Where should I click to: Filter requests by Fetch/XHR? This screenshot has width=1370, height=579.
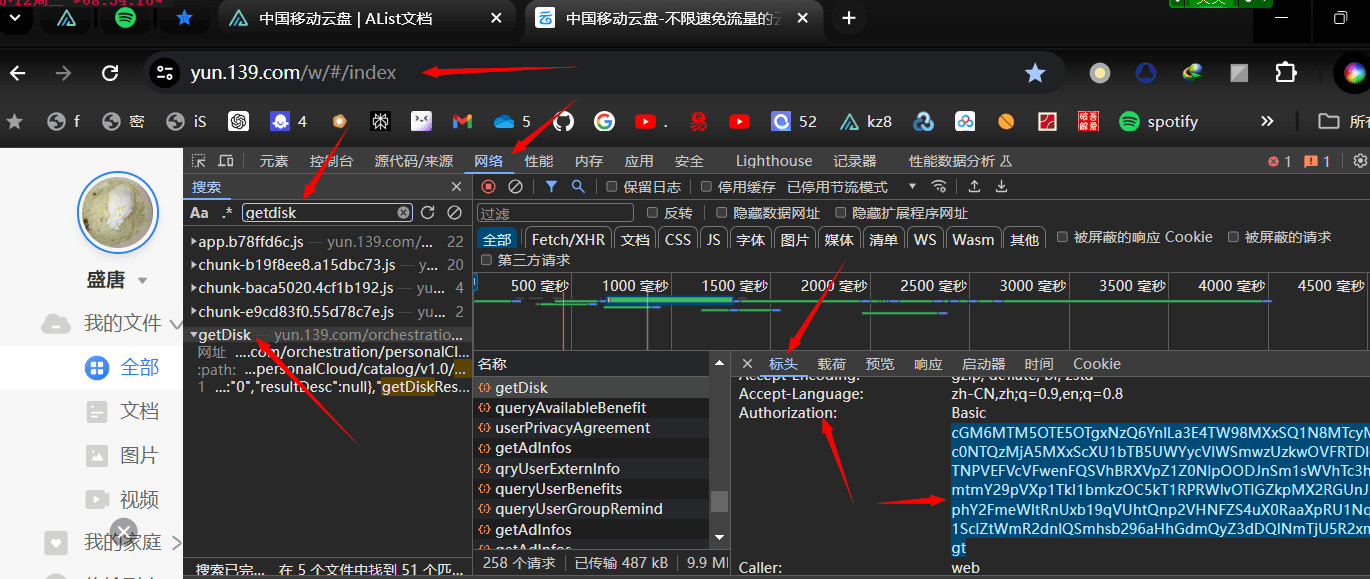point(567,239)
